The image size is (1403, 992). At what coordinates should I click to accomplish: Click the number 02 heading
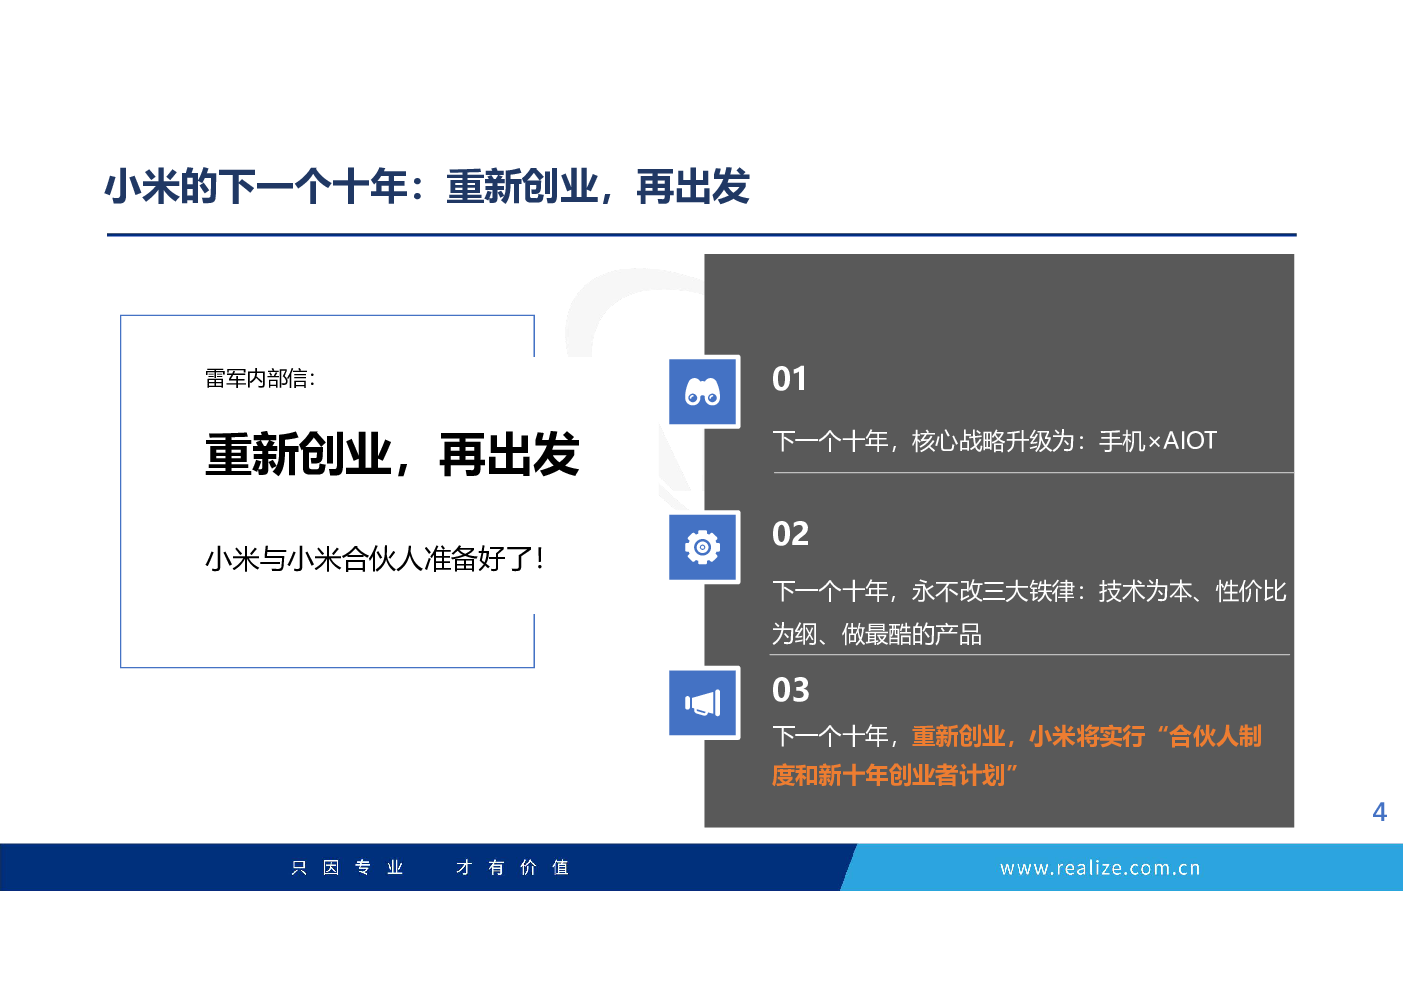(x=790, y=534)
